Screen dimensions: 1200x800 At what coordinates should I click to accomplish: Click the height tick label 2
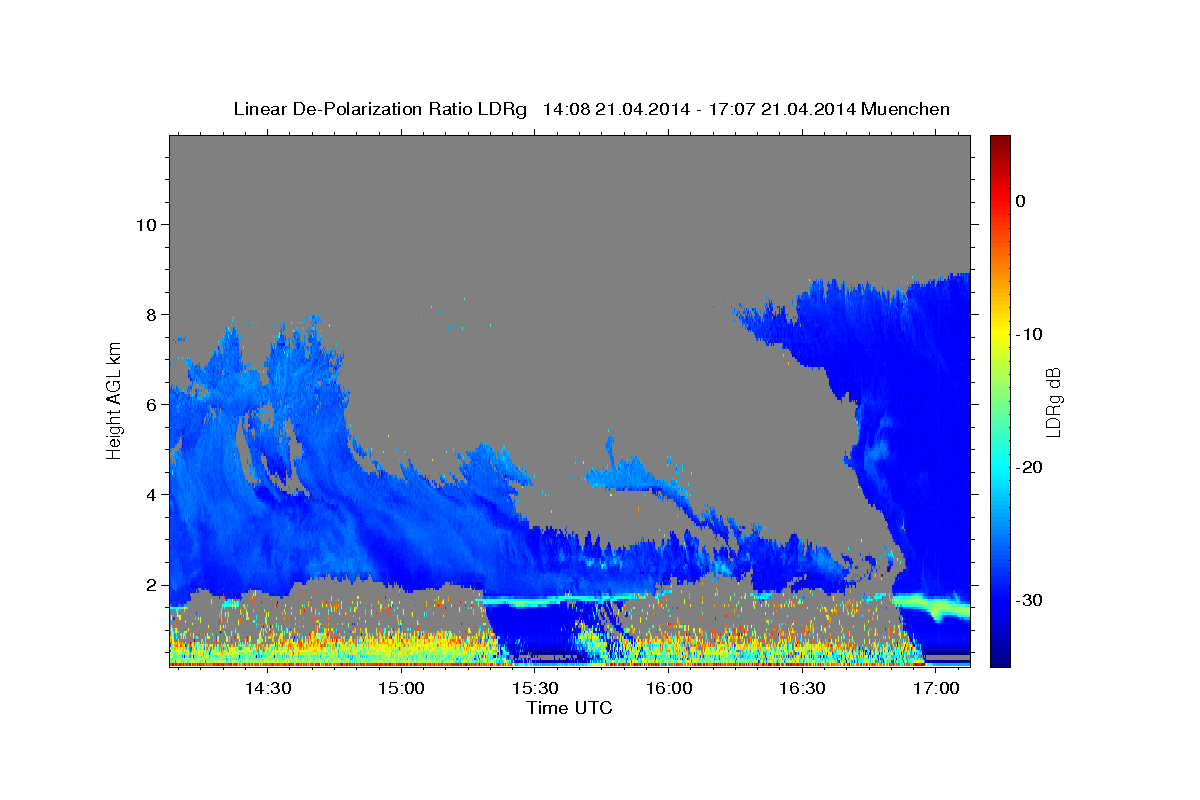pos(152,585)
